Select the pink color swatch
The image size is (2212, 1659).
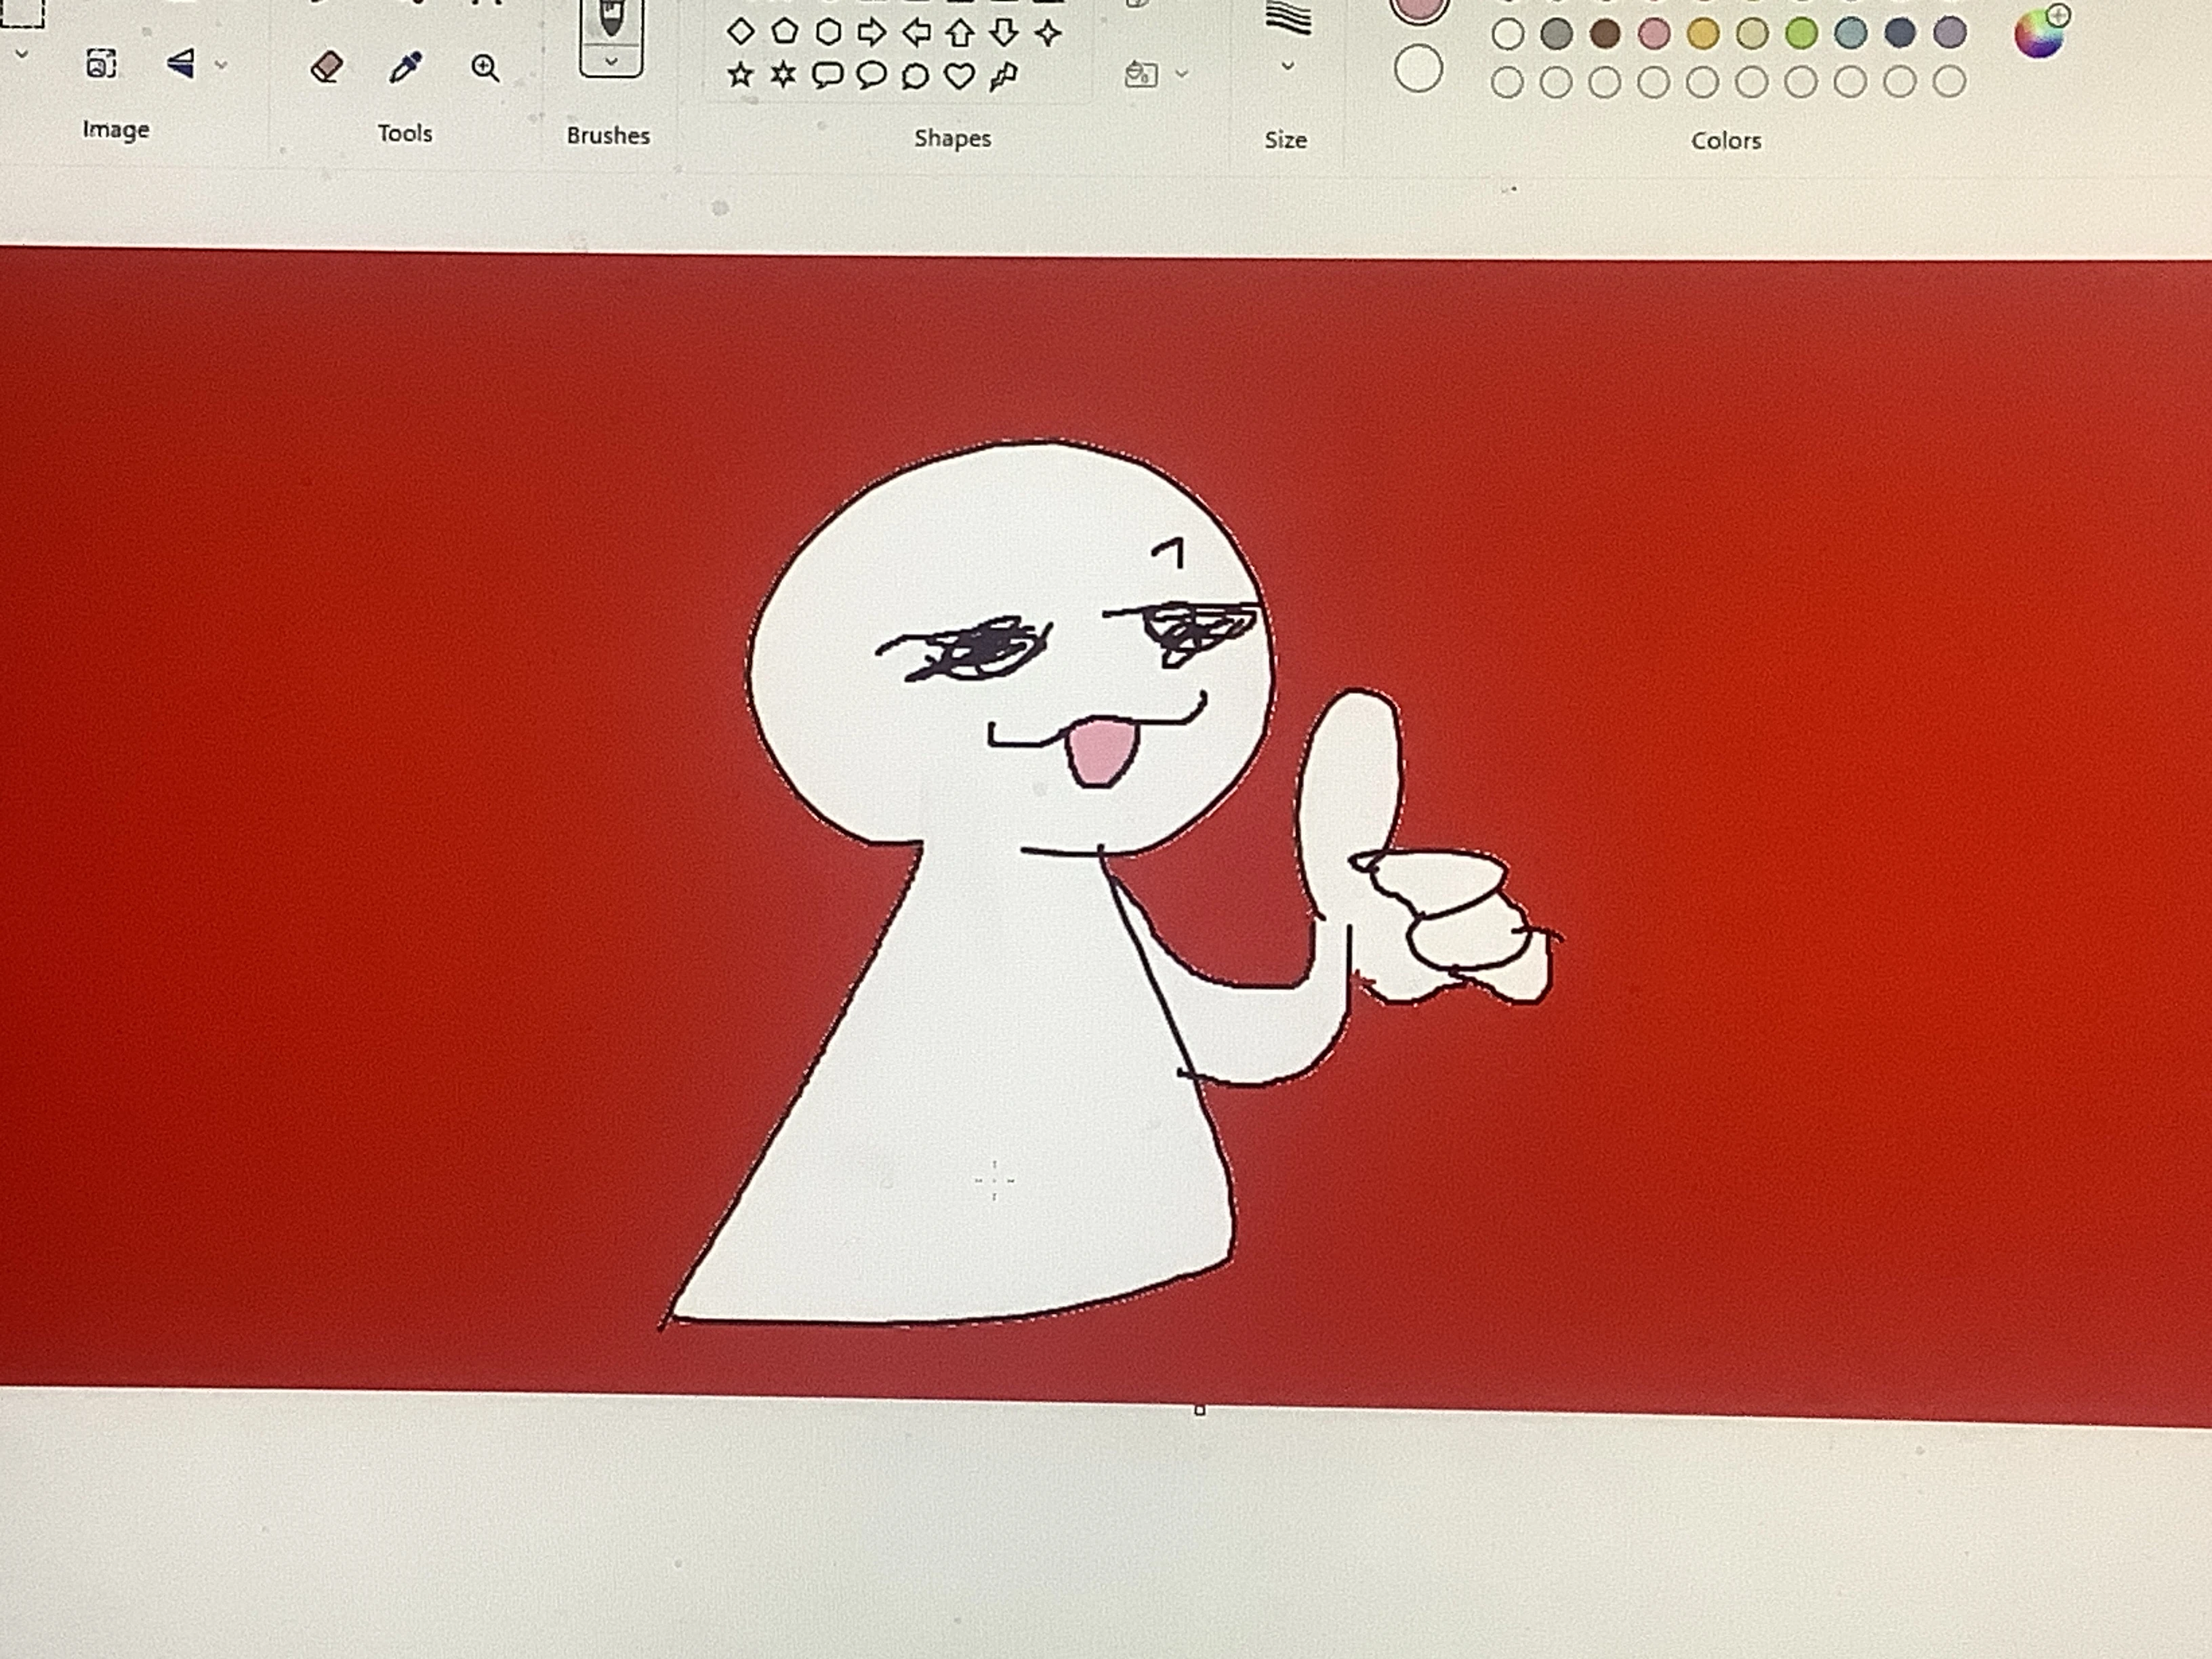coord(1653,34)
